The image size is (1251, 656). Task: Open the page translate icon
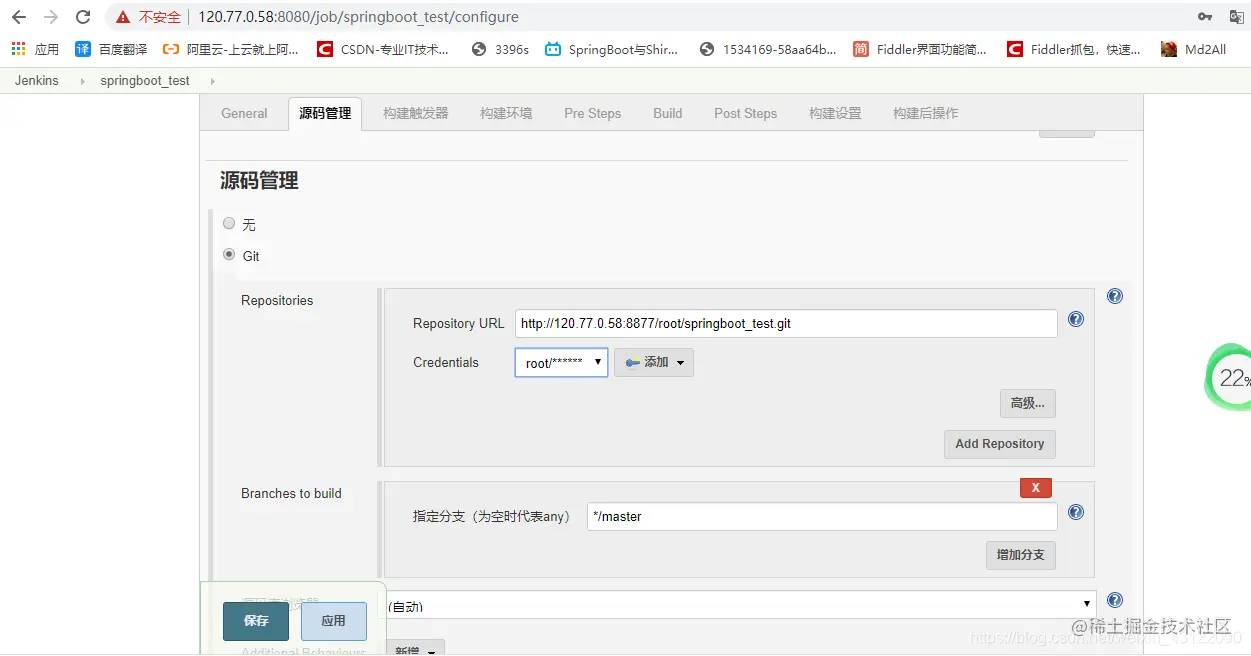(x=1237, y=17)
